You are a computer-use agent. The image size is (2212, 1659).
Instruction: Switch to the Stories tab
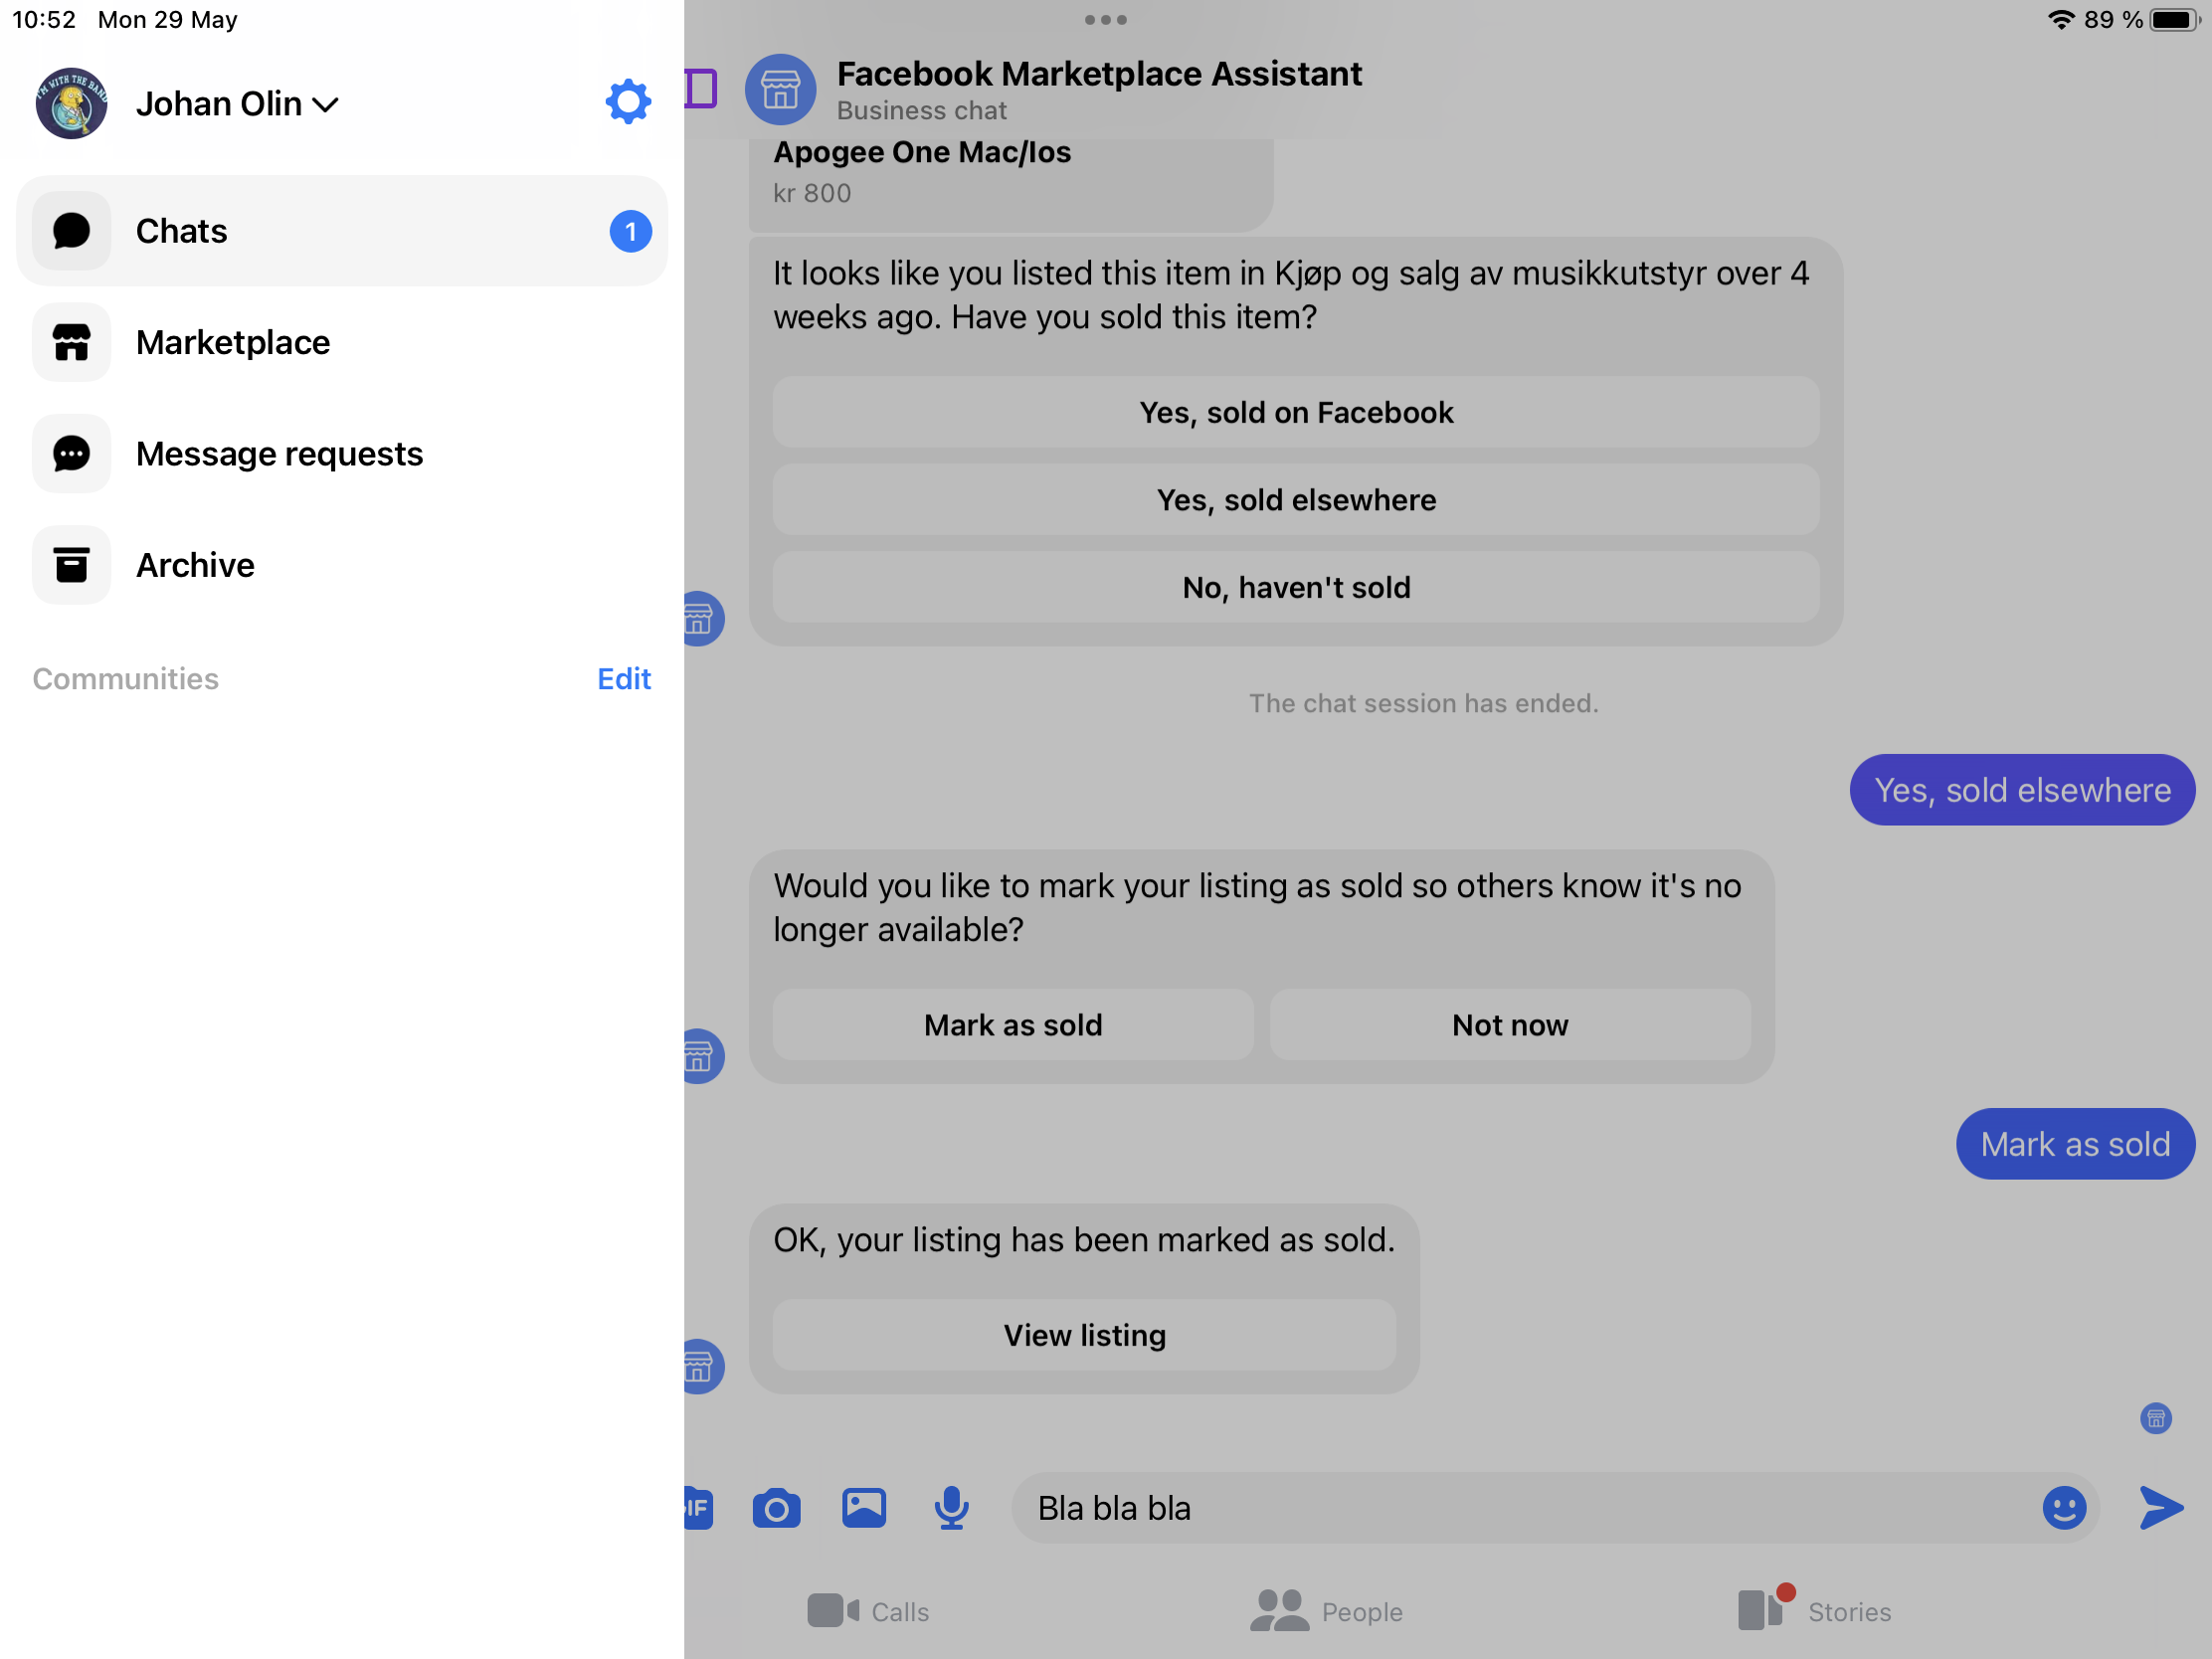coord(1815,1611)
